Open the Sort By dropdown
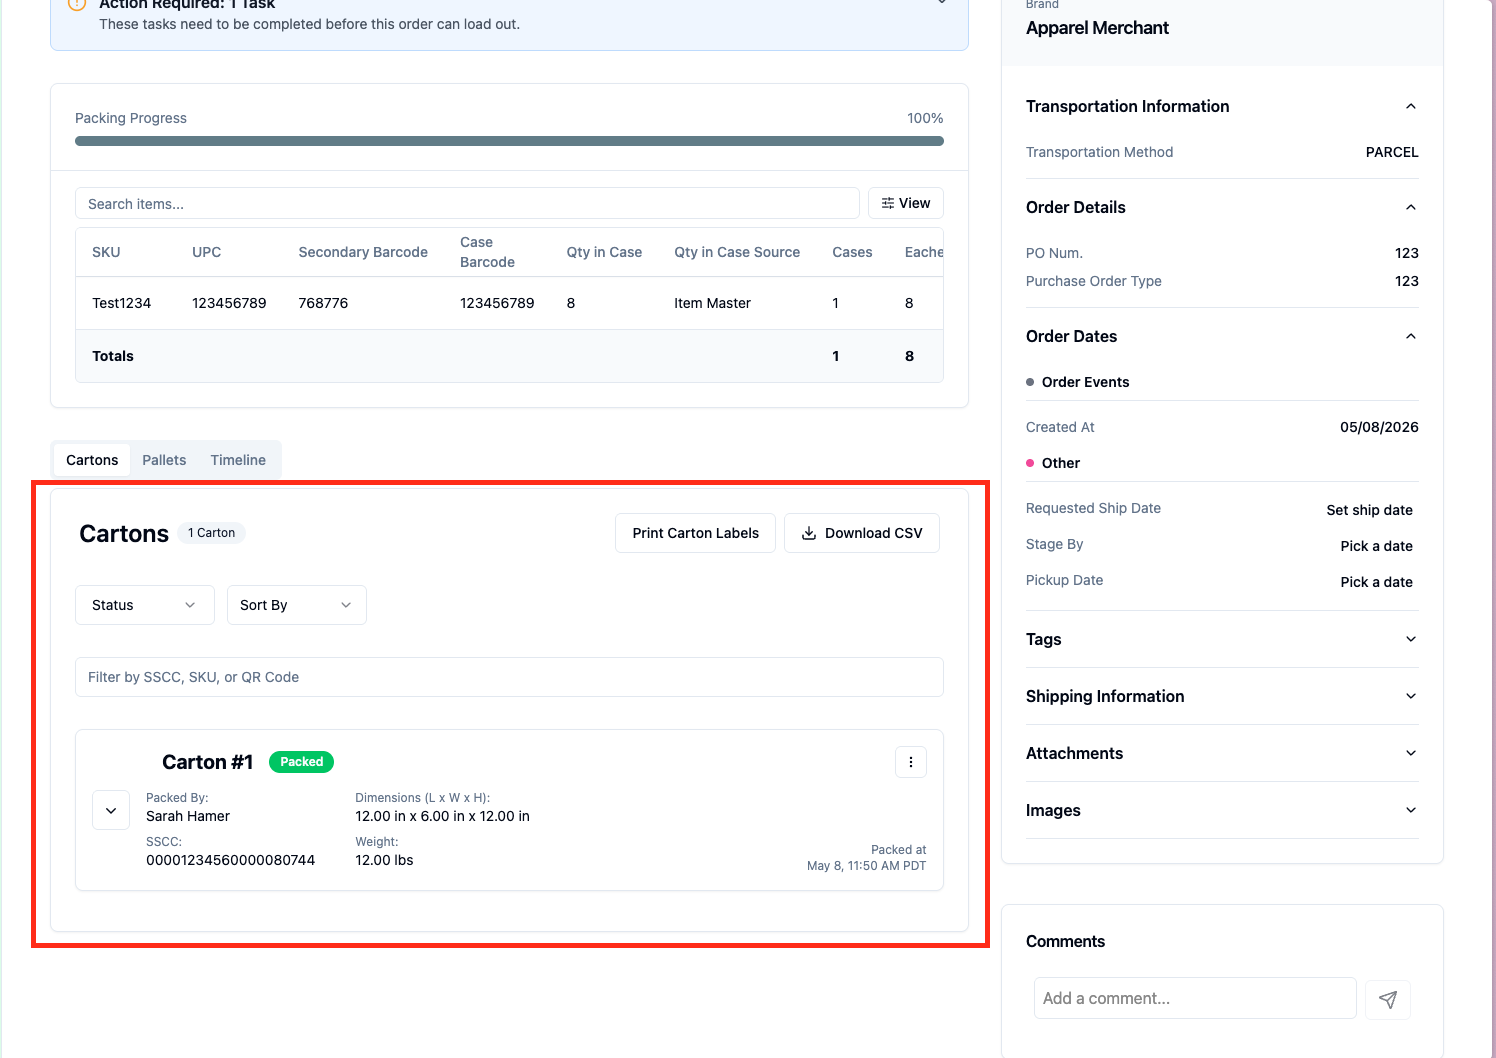 pyautogui.click(x=297, y=605)
